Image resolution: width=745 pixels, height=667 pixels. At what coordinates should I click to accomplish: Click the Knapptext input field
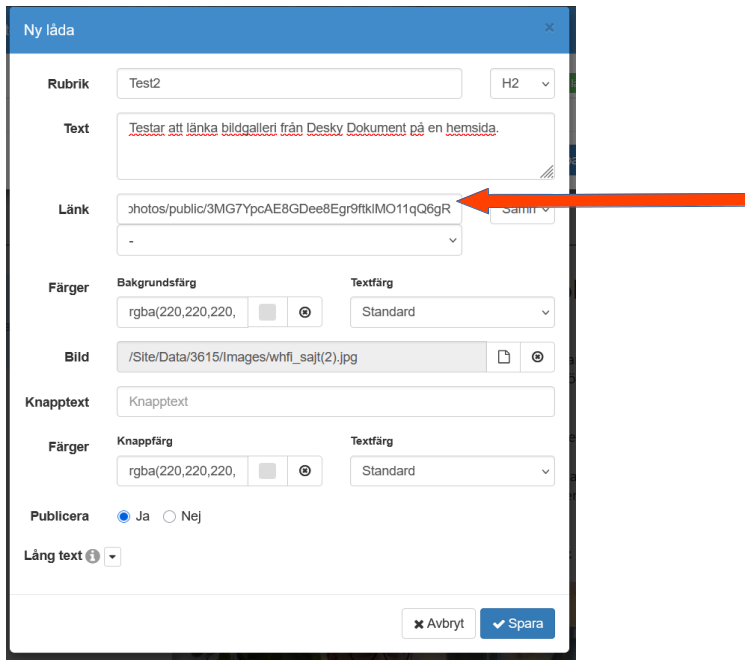point(335,402)
